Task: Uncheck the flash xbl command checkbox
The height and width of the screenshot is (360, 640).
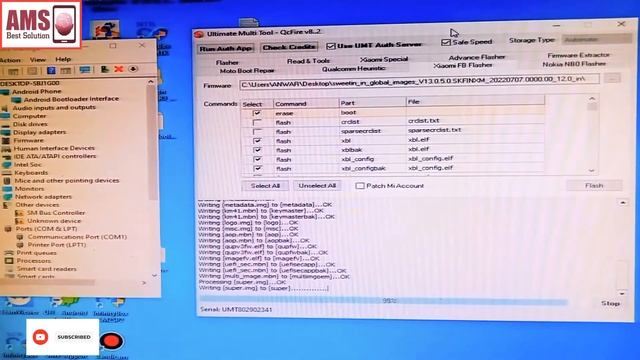Action: pyautogui.click(x=257, y=141)
